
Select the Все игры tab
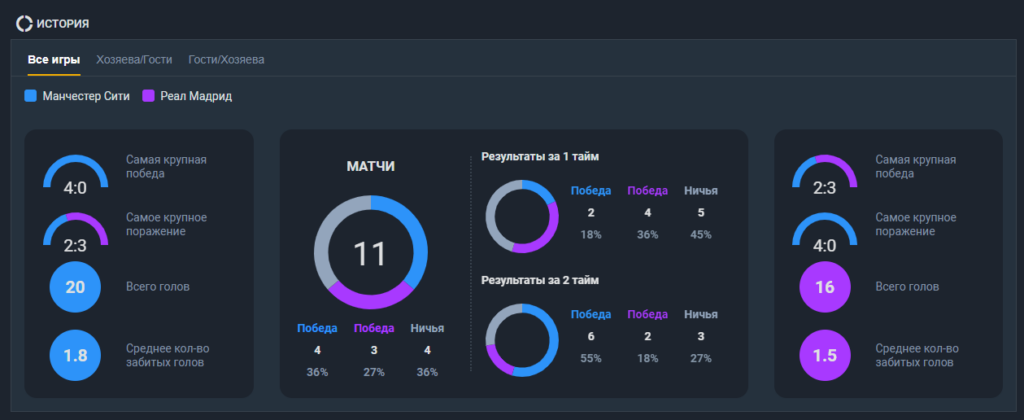pyautogui.click(x=54, y=60)
